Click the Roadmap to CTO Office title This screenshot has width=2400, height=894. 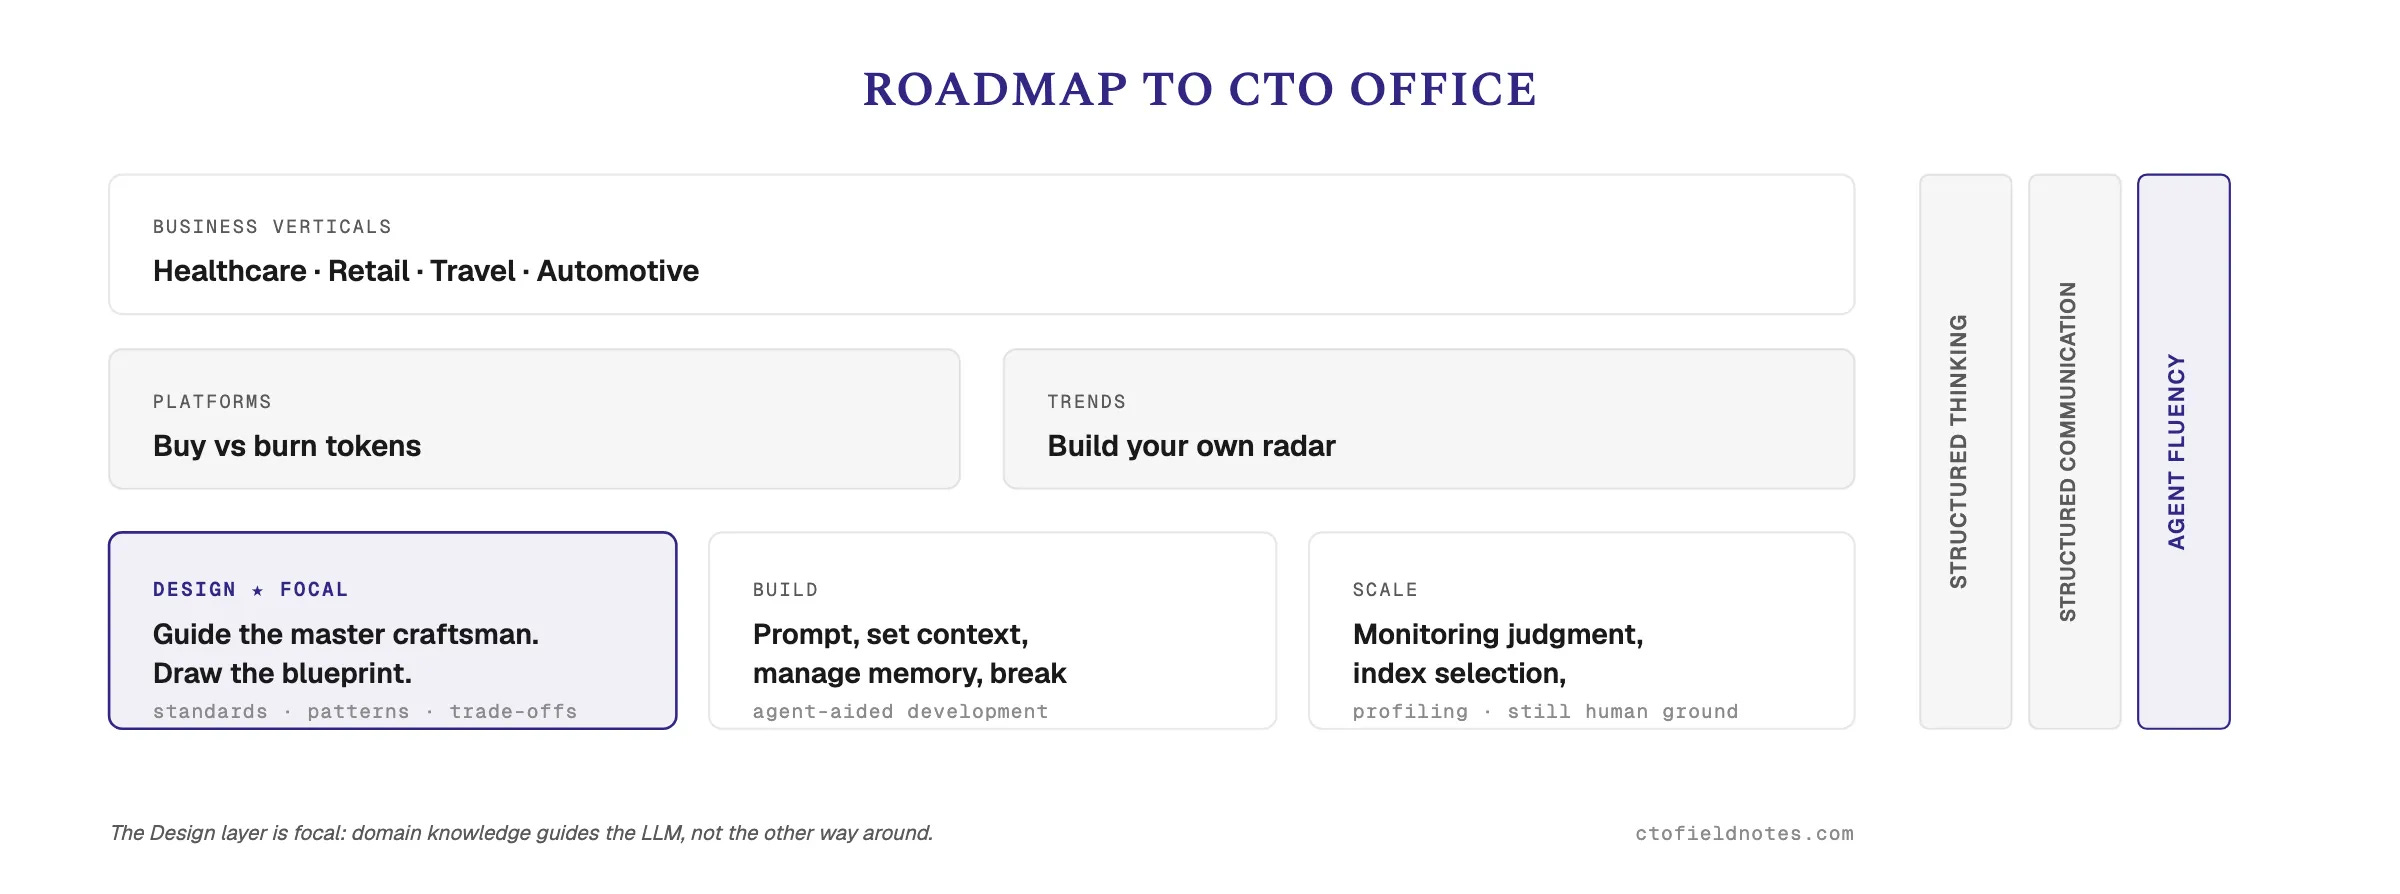pyautogui.click(x=1199, y=89)
